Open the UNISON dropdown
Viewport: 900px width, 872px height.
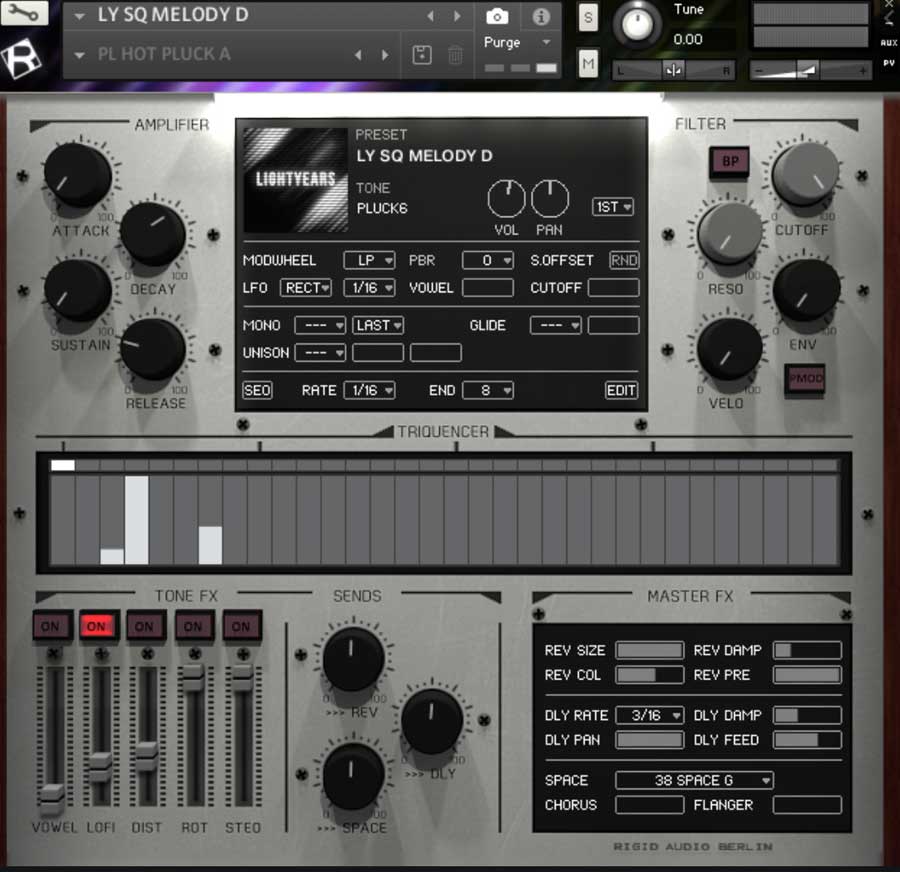point(320,352)
